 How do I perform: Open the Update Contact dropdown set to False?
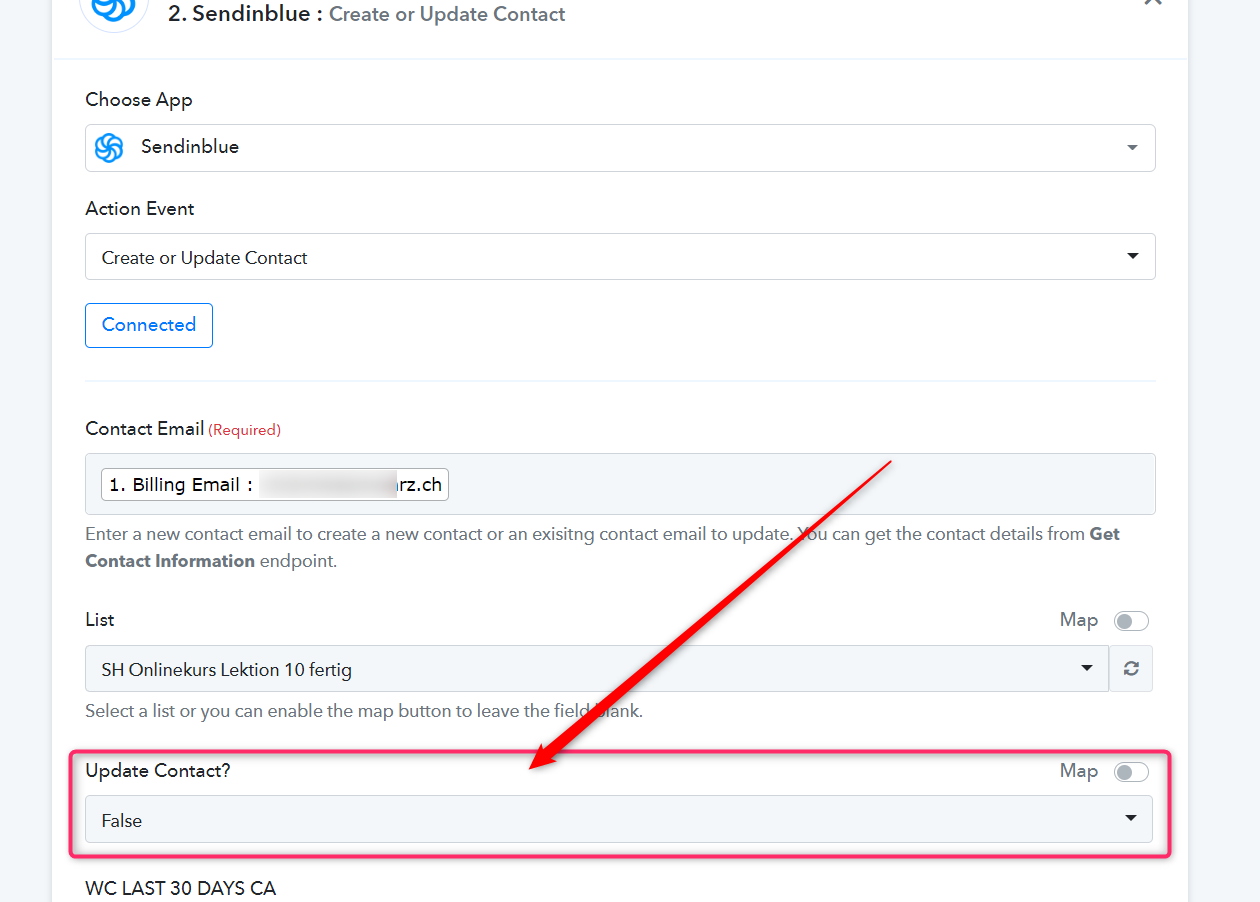(619, 820)
